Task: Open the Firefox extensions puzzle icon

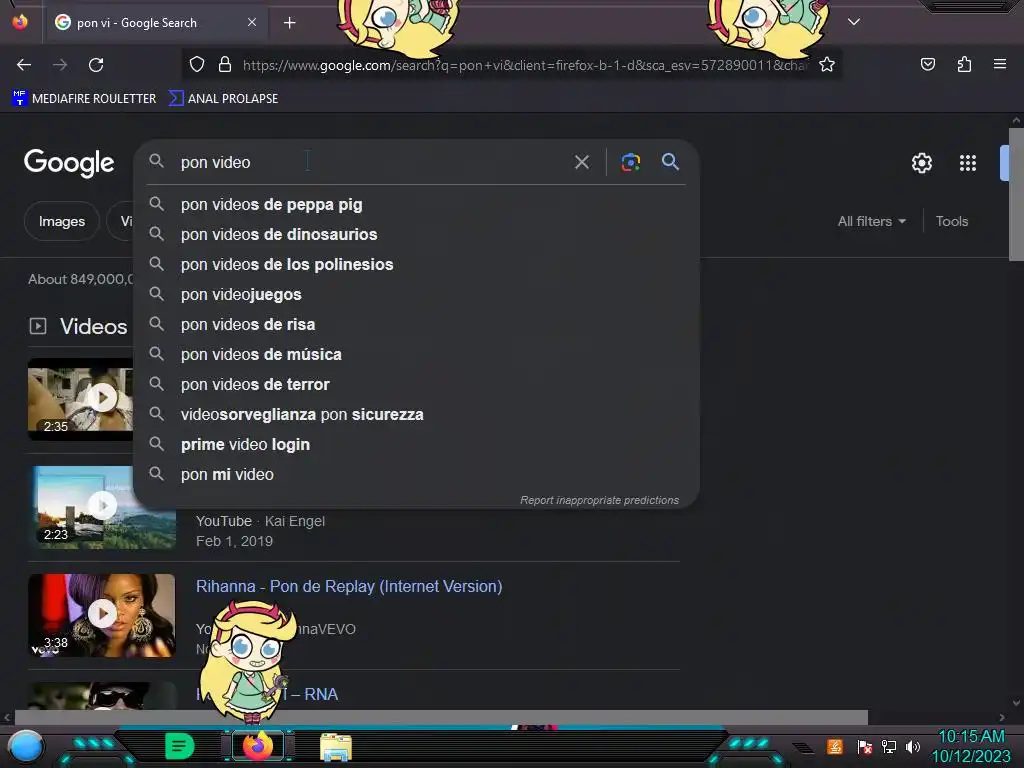Action: (x=964, y=64)
